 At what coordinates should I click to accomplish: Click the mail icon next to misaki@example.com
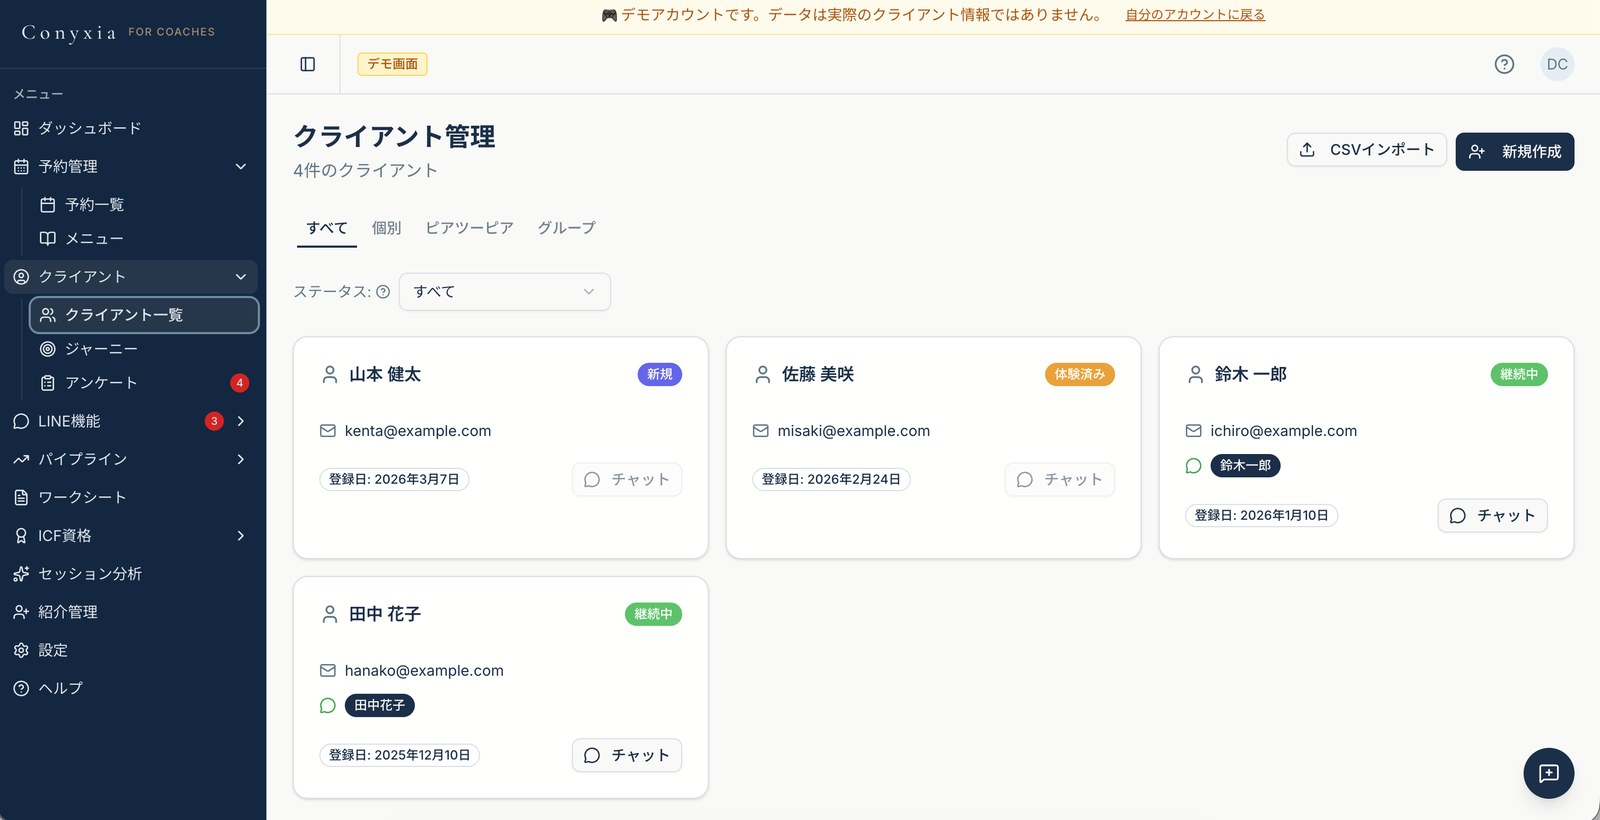point(760,431)
